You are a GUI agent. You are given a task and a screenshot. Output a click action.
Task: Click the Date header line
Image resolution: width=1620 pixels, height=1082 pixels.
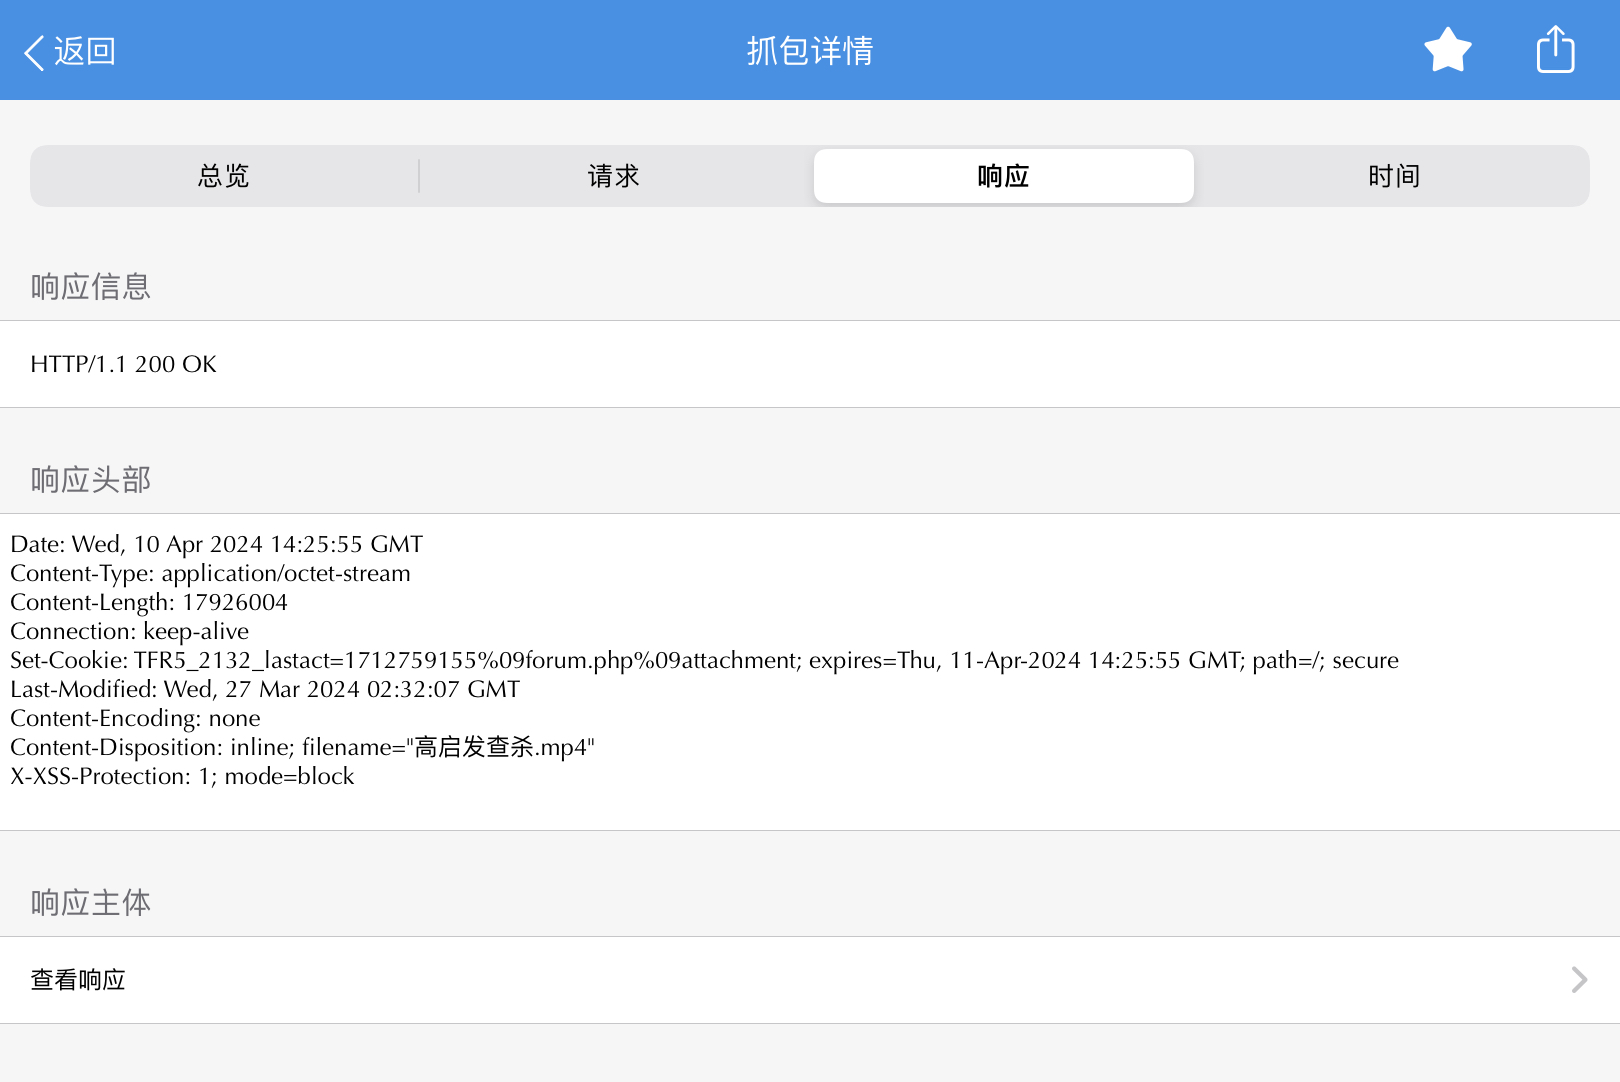[x=217, y=544]
